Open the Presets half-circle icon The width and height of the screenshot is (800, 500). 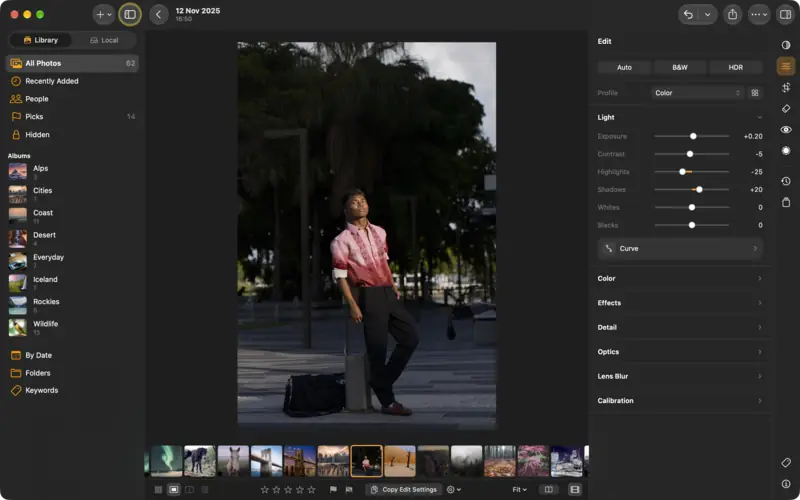point(786,45)
